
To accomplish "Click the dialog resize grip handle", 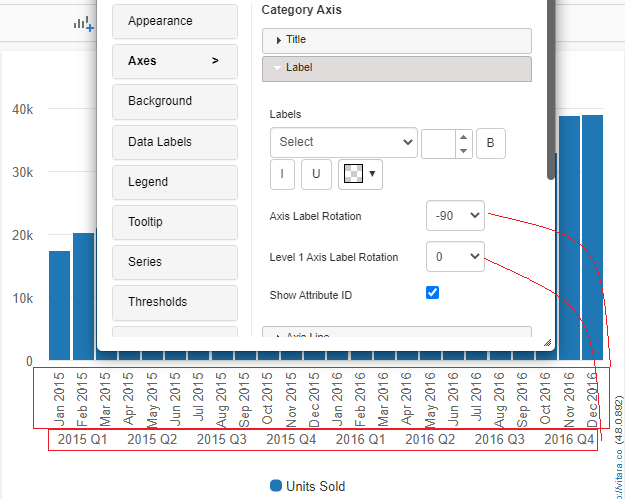I will (x=547, y=343).
